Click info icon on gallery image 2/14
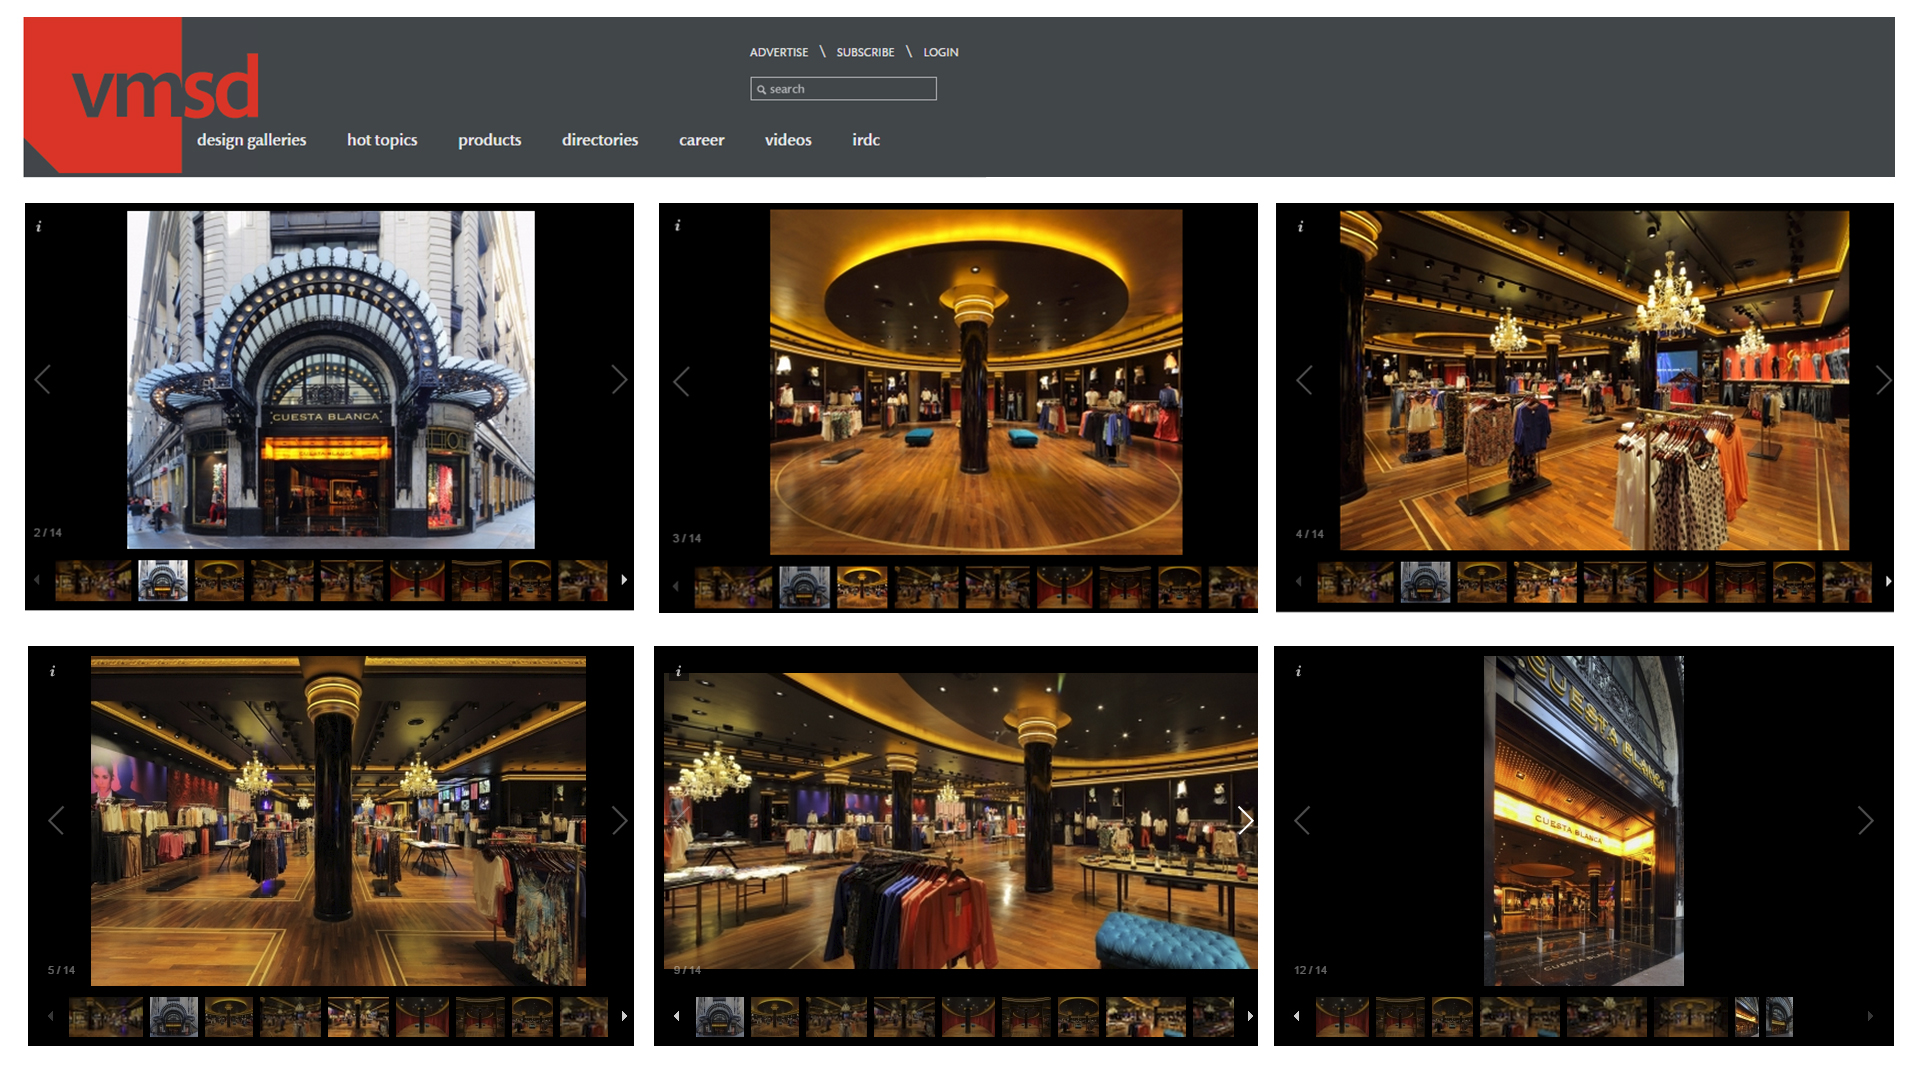This screenshot has width=1920, height=1080. [x=39, y=227]
